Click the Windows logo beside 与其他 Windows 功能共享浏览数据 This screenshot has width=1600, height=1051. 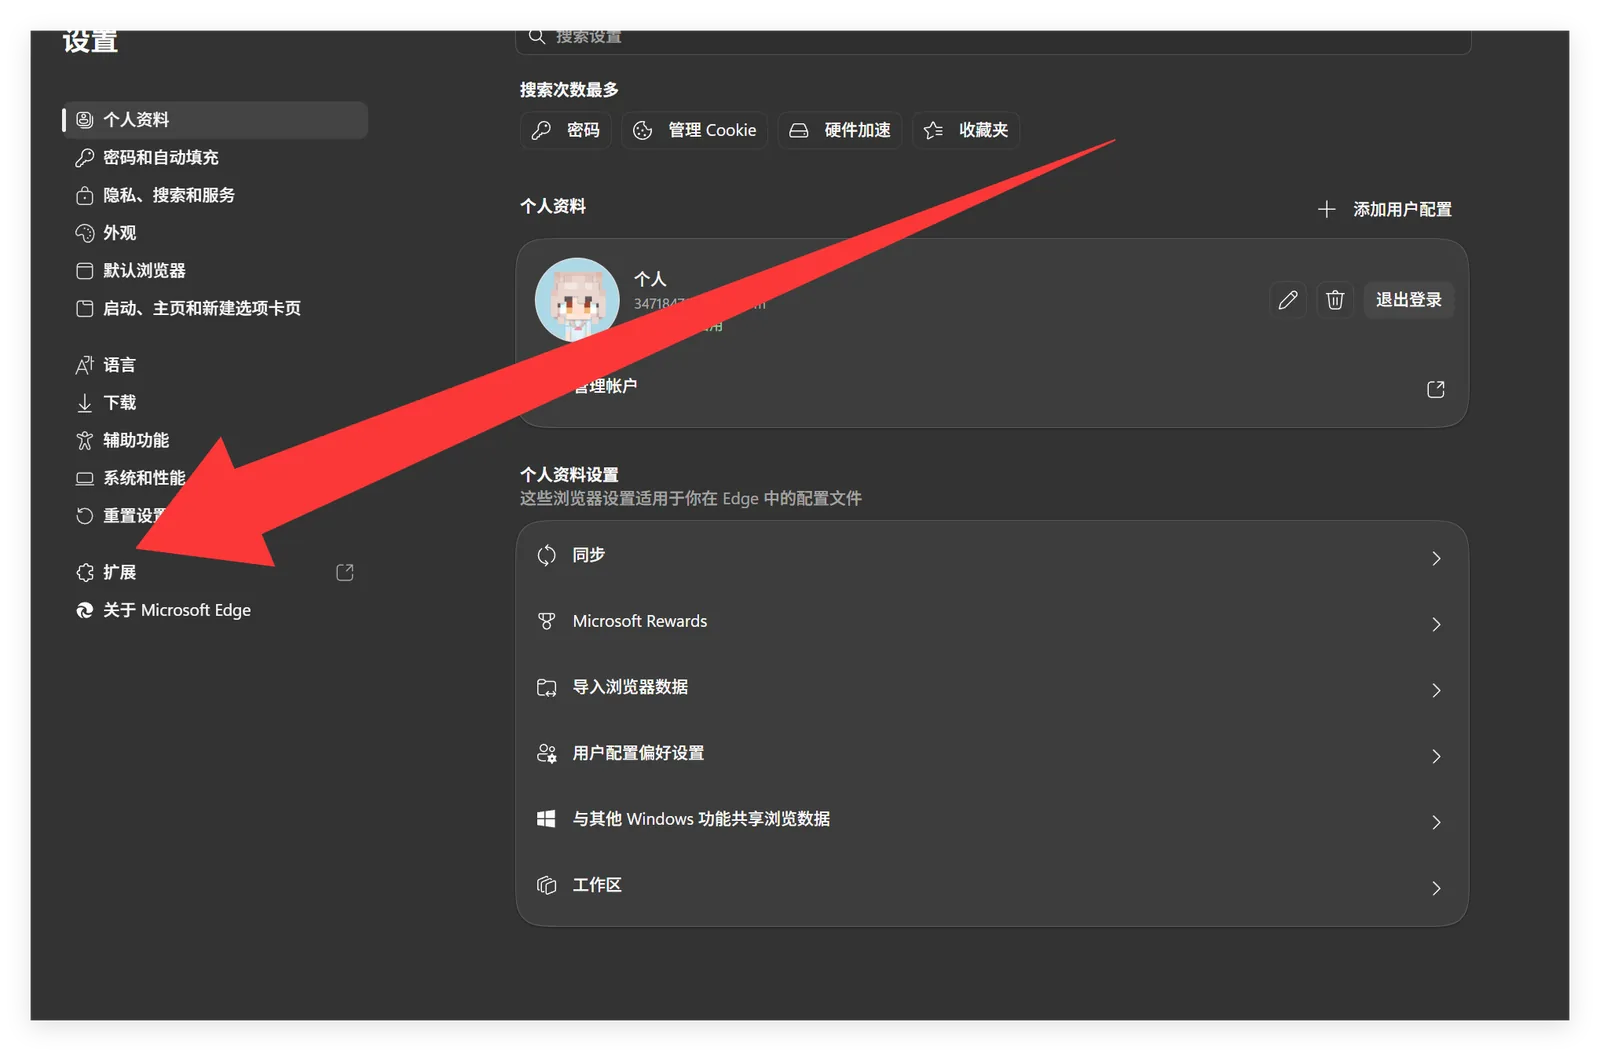(x=546, y=820)
